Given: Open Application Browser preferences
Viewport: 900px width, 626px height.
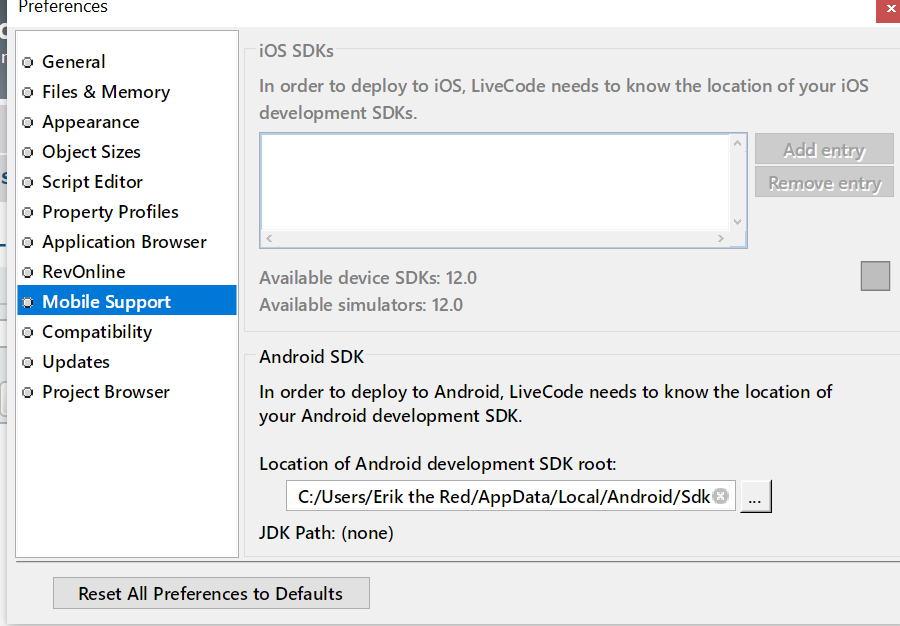Looking at the screenshot, I should 124,242.
